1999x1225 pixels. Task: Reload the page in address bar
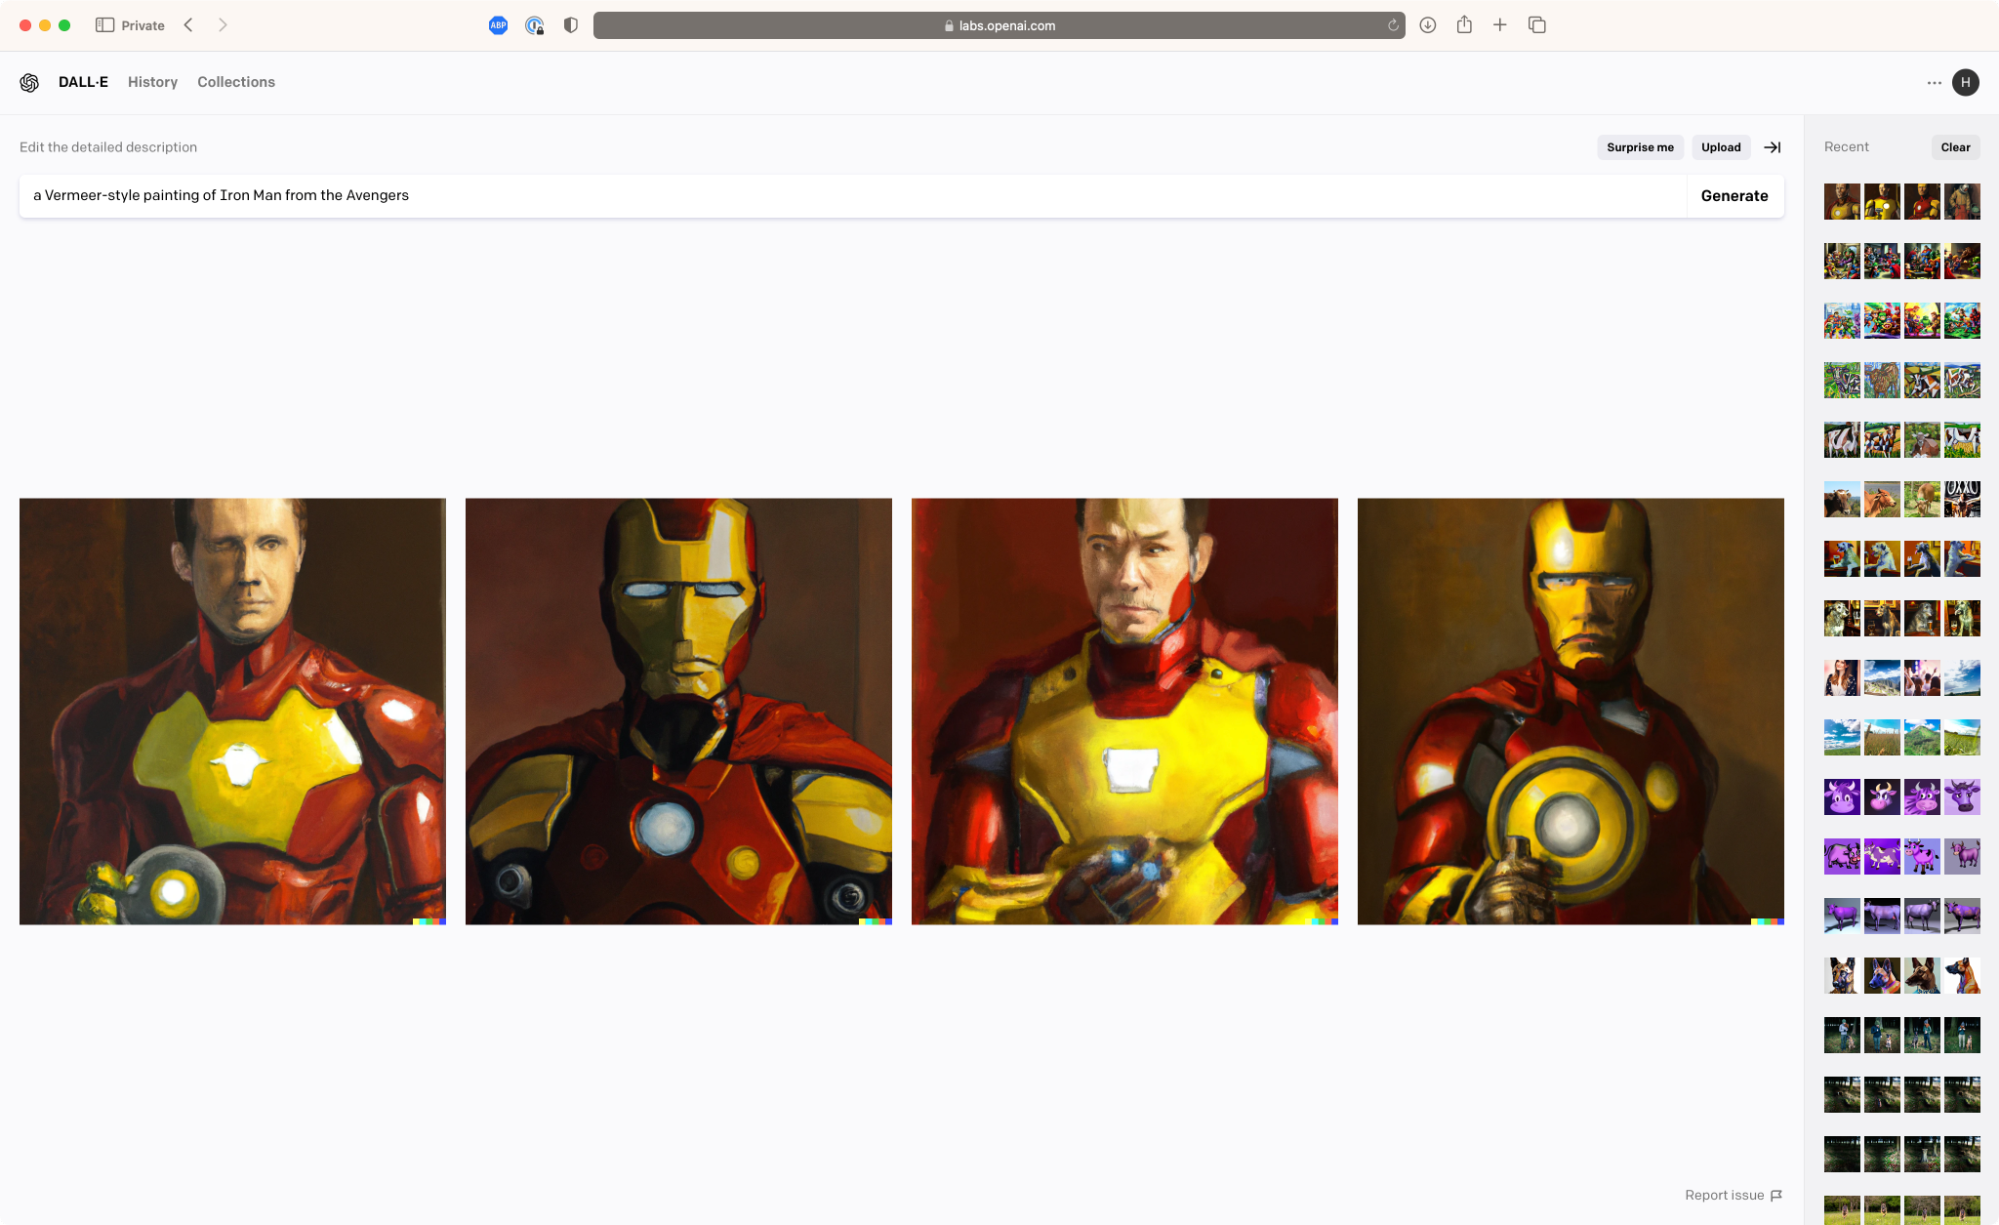1393,26
